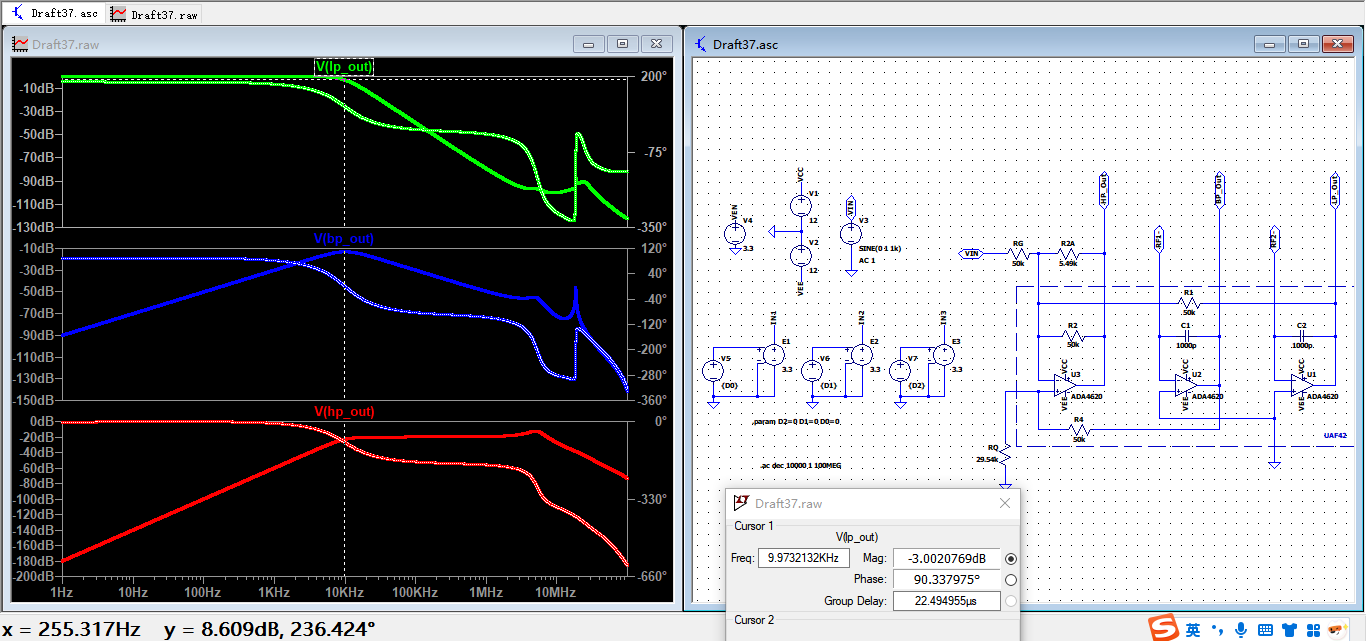Screen dimensions: 1366x641
Task: Open the IME skin shirt icon
Action: 1289,629
